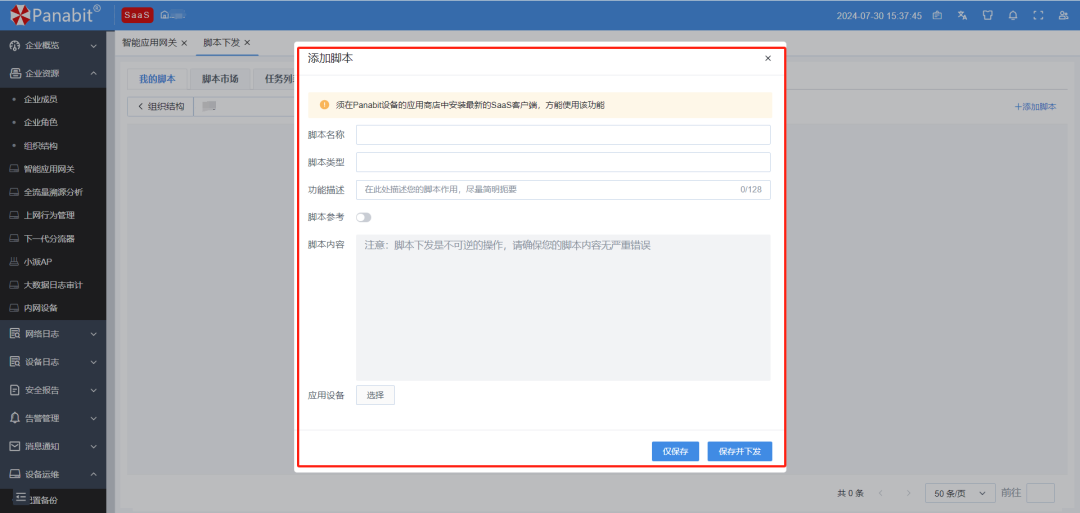Toggle the 脚本参考 switch
This screenshot has height=513, width=1080.
[363, 218]
